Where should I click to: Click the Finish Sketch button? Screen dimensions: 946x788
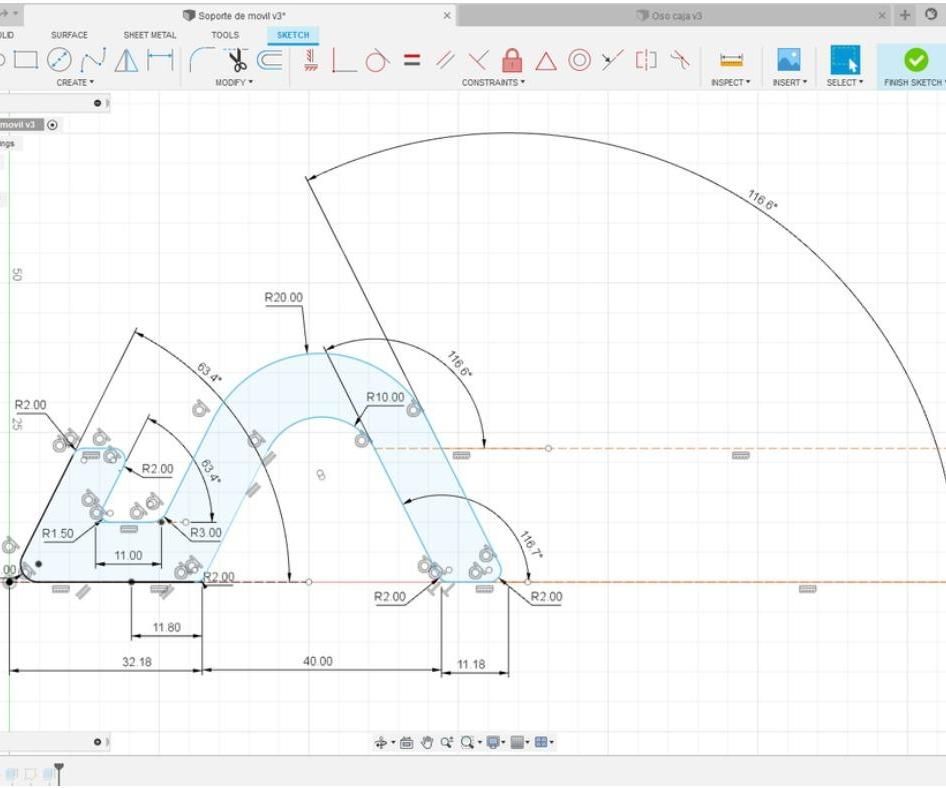[916, 60]
